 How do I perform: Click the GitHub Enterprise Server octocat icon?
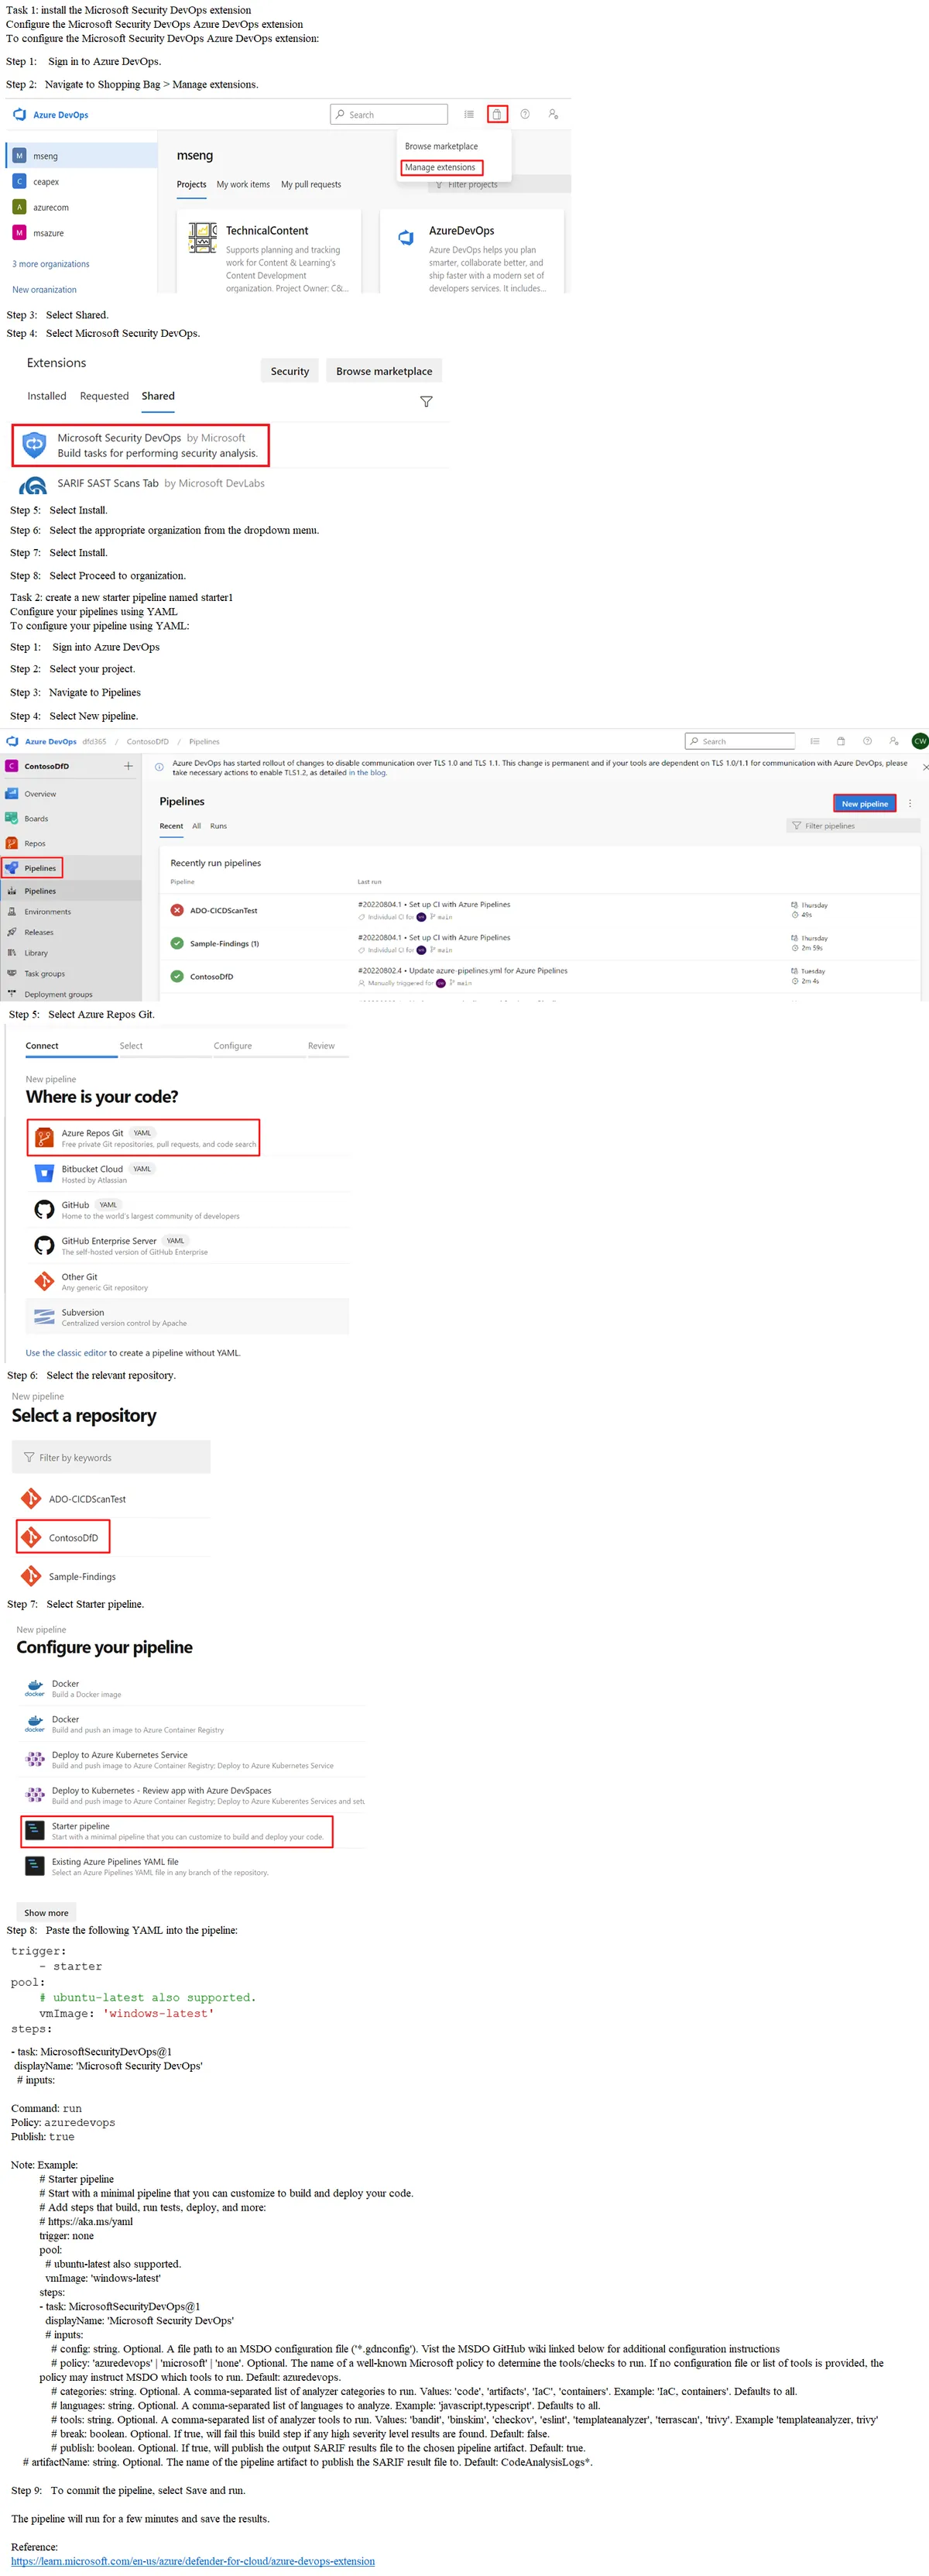(44, 1245)
